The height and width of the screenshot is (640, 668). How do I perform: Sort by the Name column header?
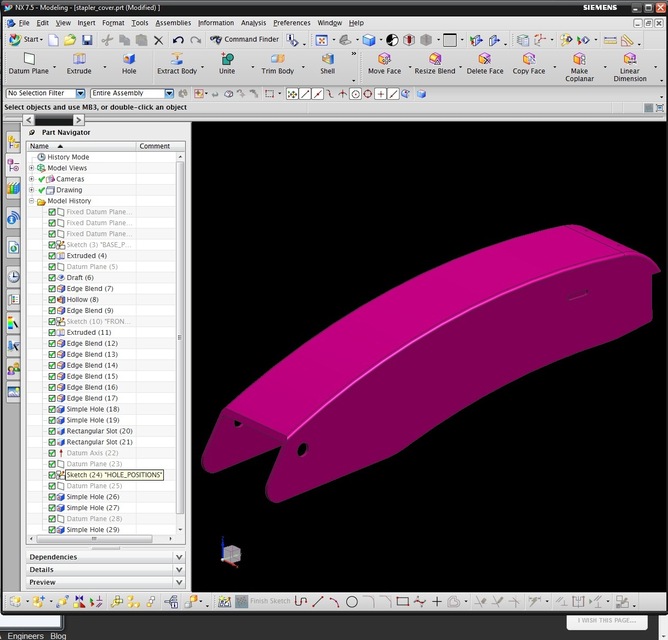[x=81, y=146]
